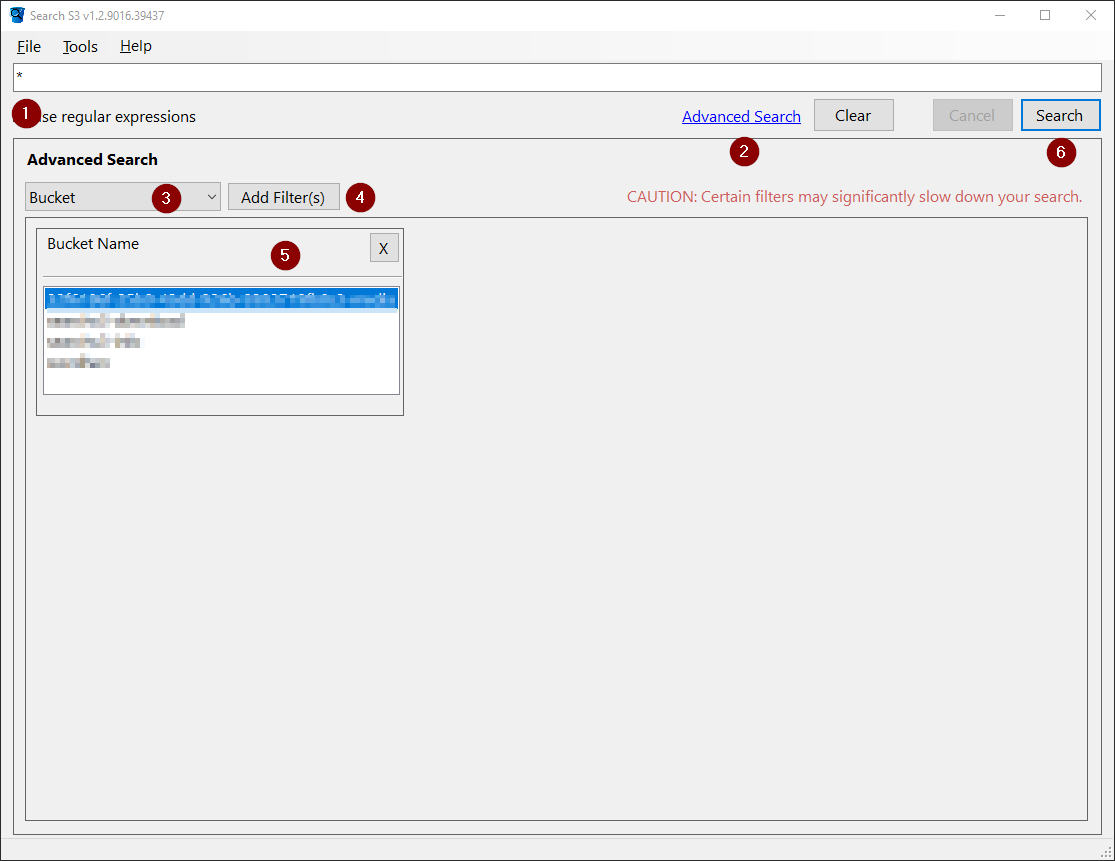Click the Advanced Search link

pos(741,116)
